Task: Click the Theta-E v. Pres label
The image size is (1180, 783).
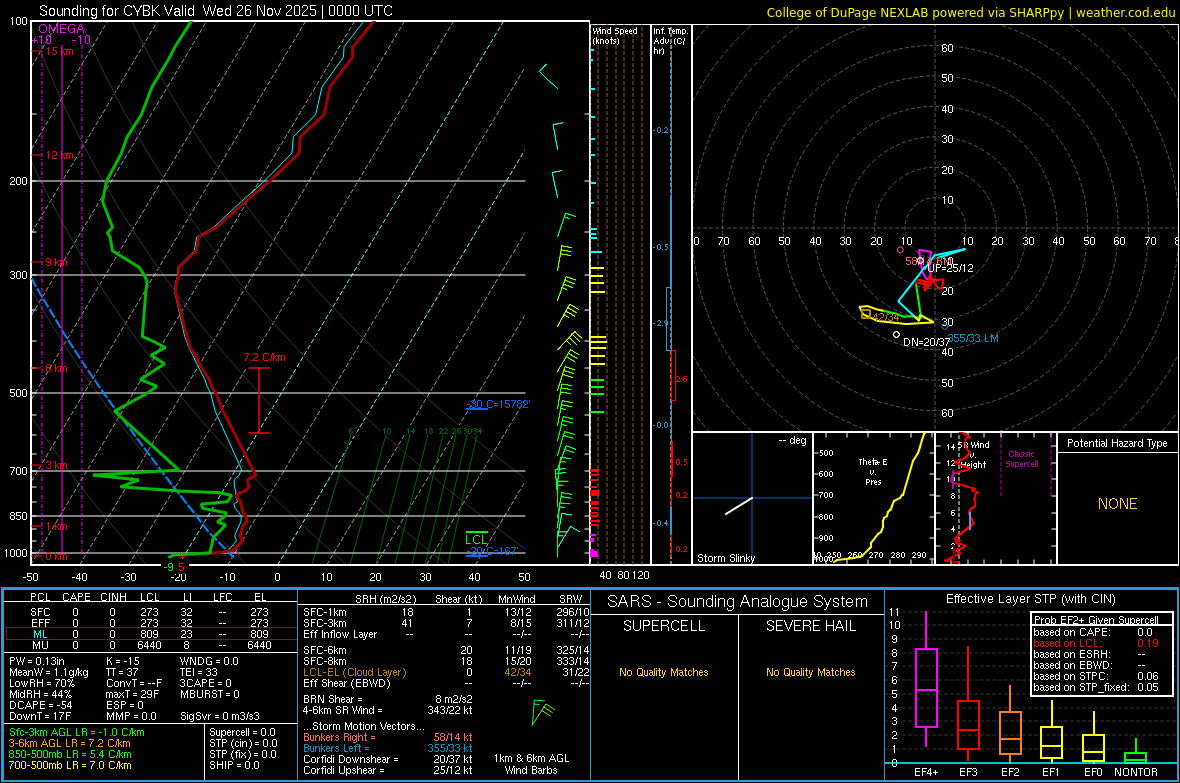Action: tap(873, 471)
